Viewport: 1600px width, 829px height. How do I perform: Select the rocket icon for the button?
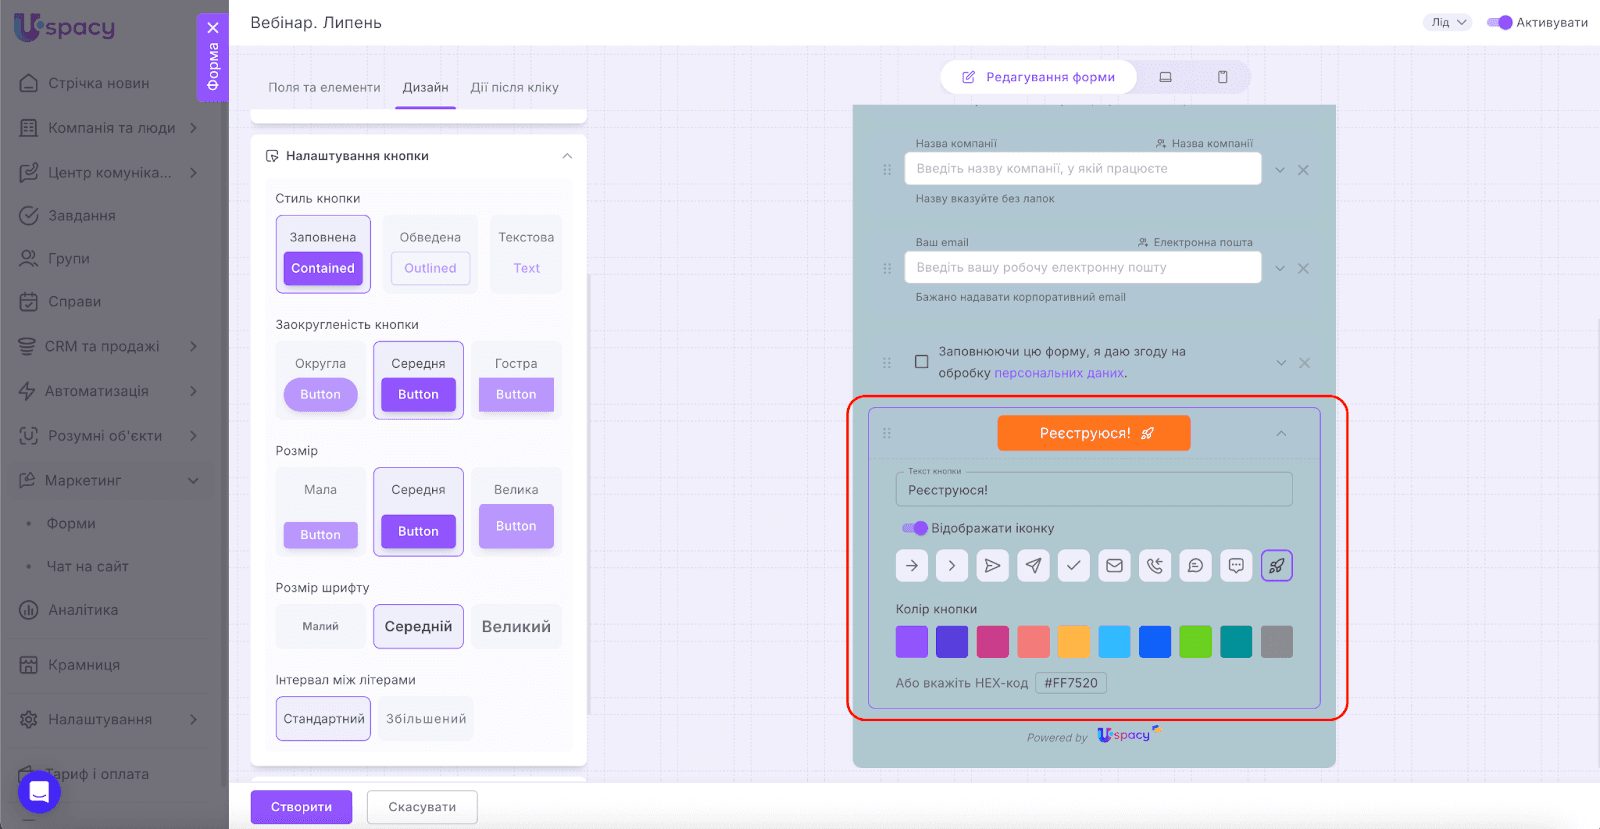[x=1276, y=566]
